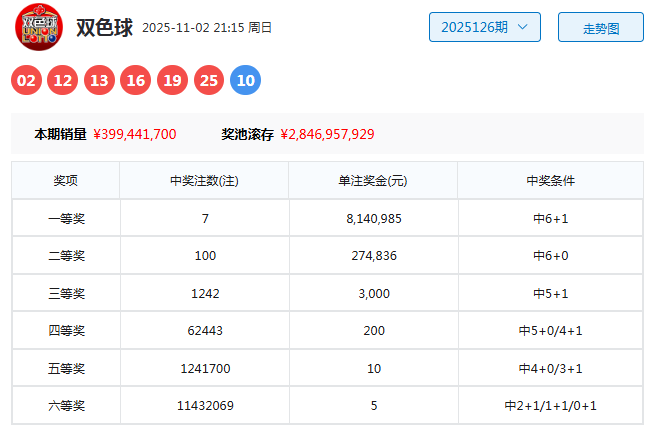This screenshot has width=660, height=437.
Task: Click the 本期销量 sales amount
Action: click(135, 134)
